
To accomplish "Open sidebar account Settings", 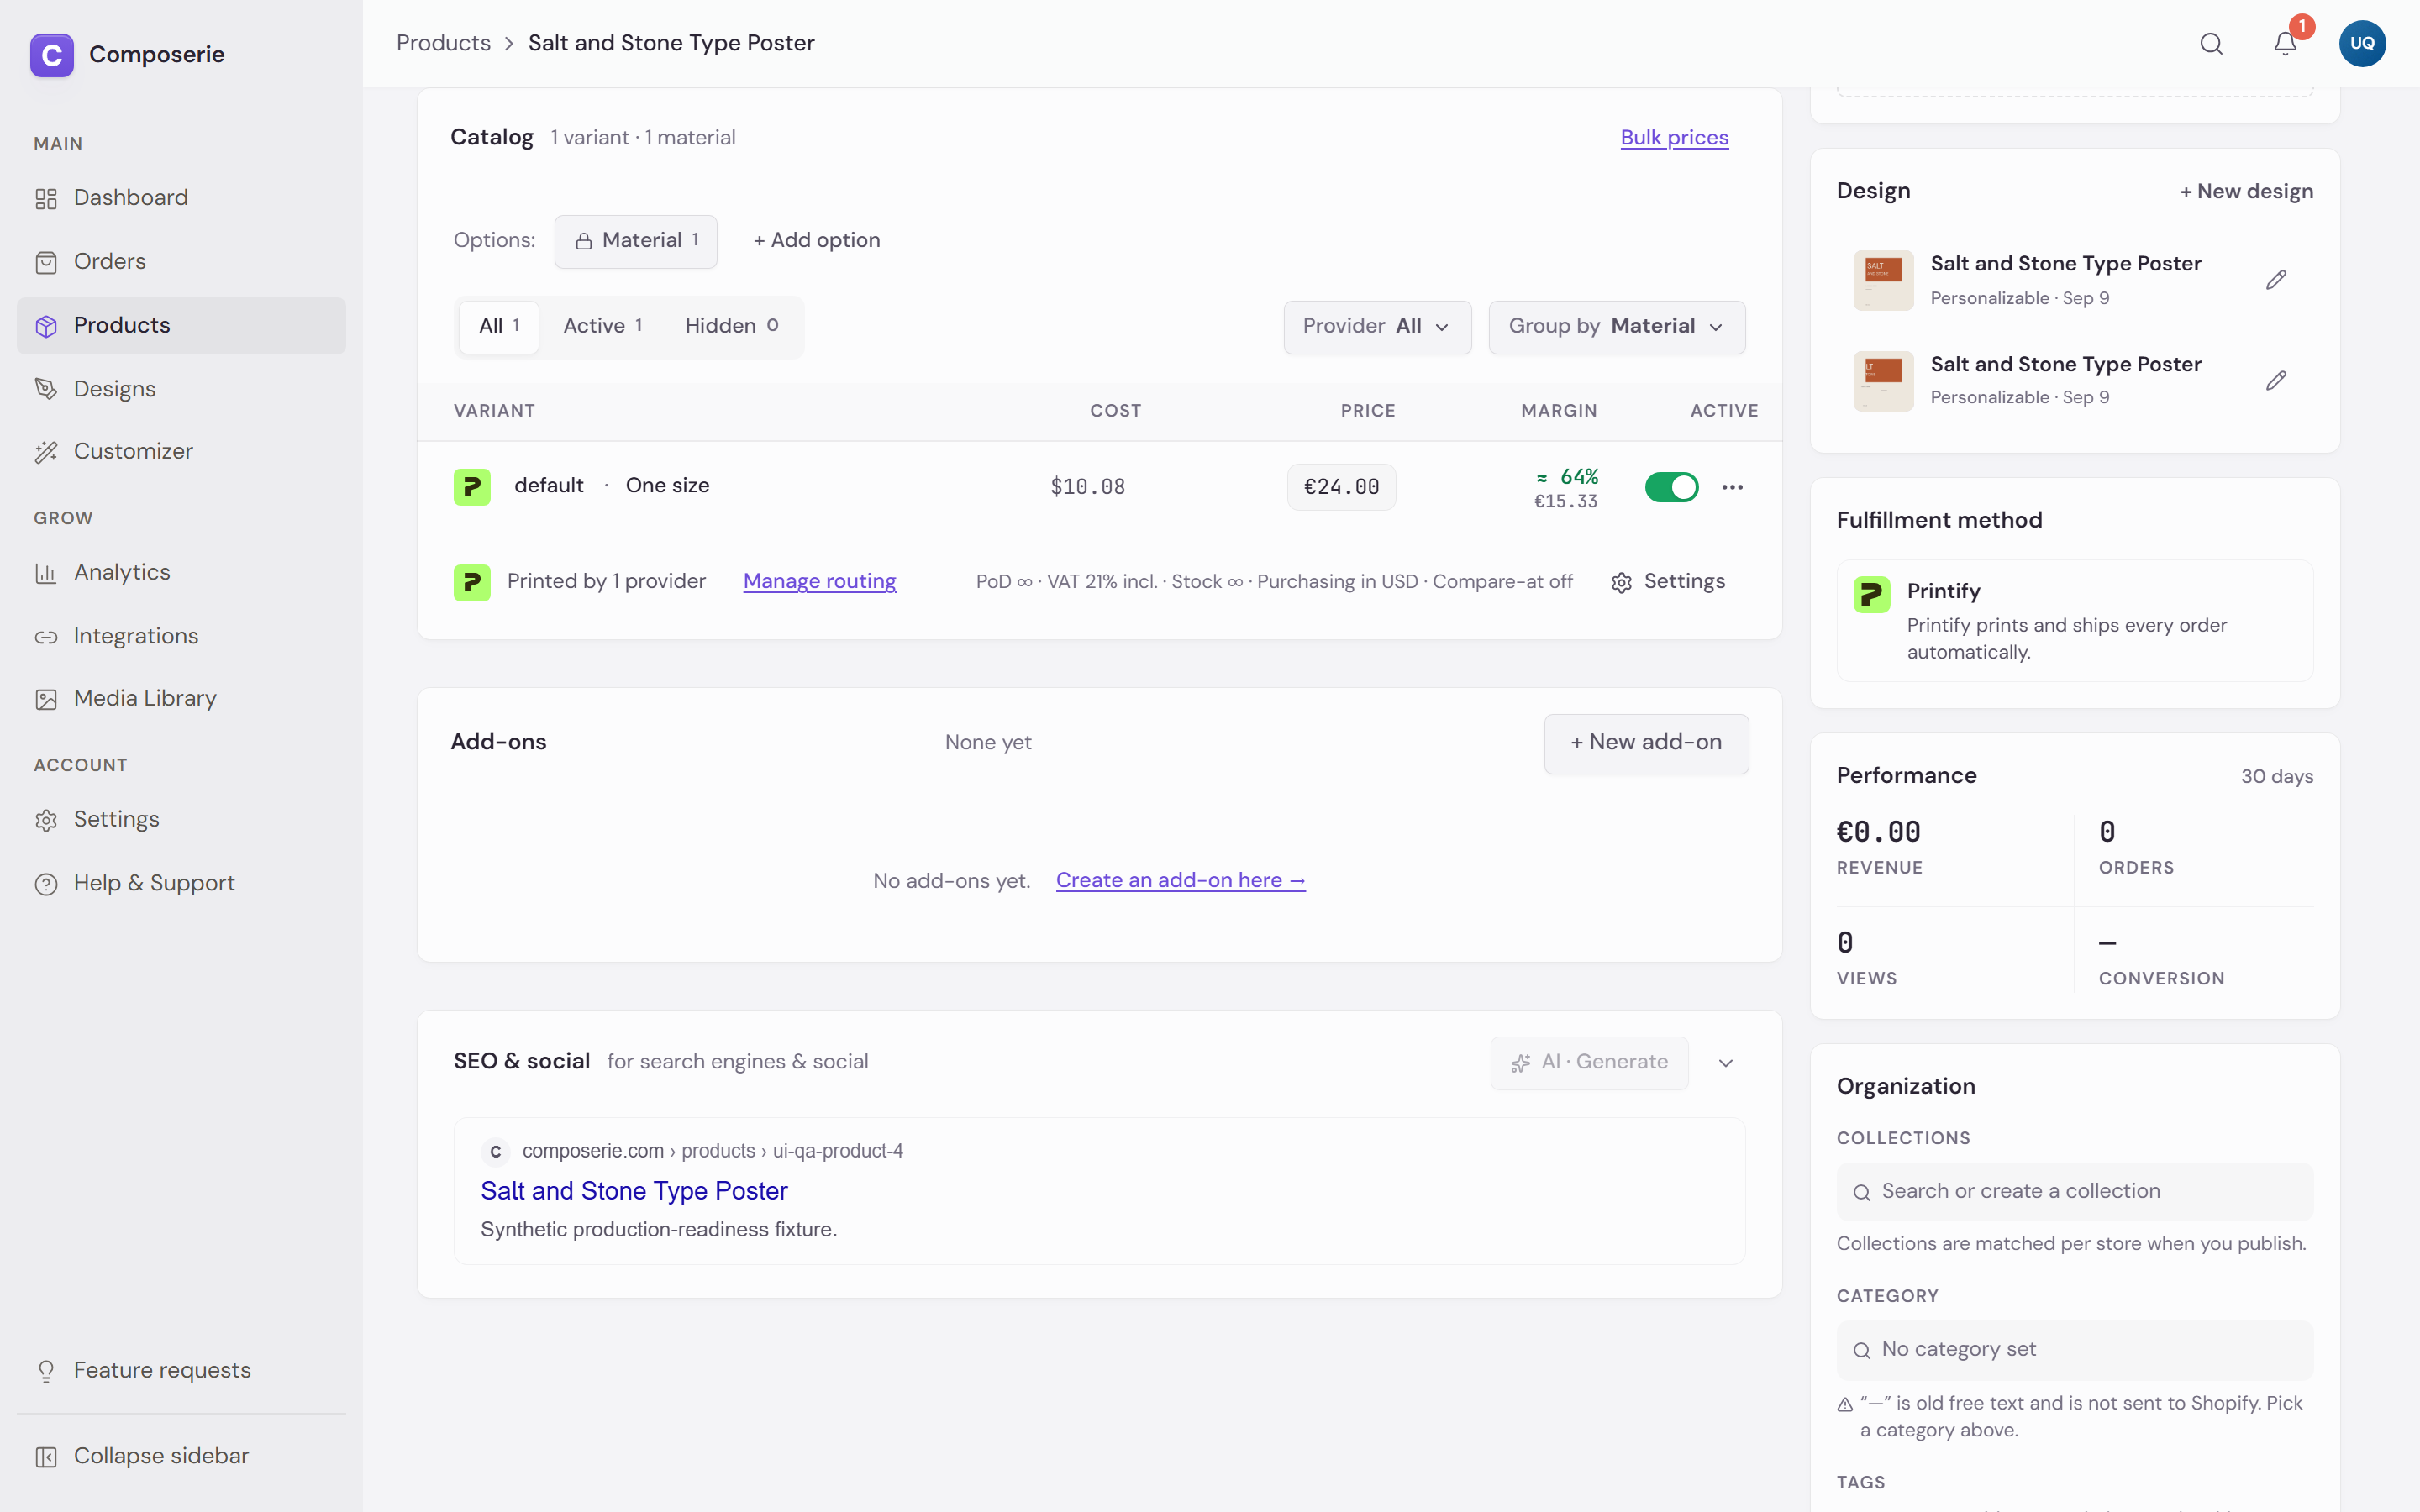I will pyautogui.click(x=182, y=820).
